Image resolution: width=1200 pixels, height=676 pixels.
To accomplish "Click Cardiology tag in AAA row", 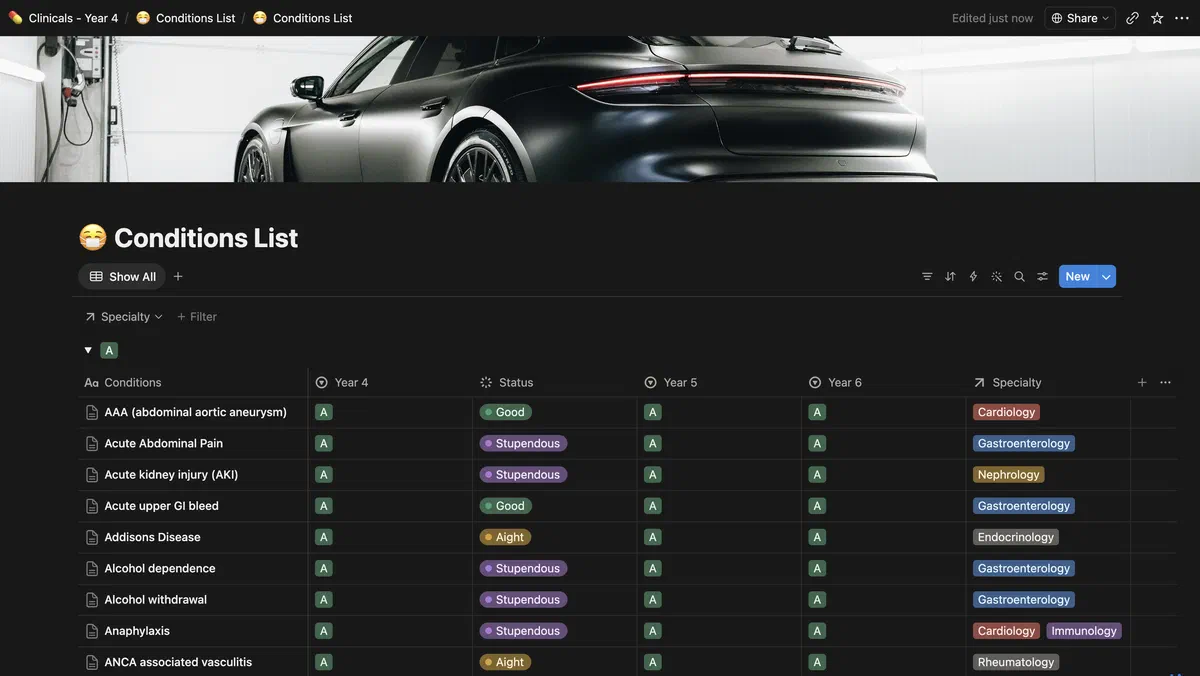I will [1006, 412].
